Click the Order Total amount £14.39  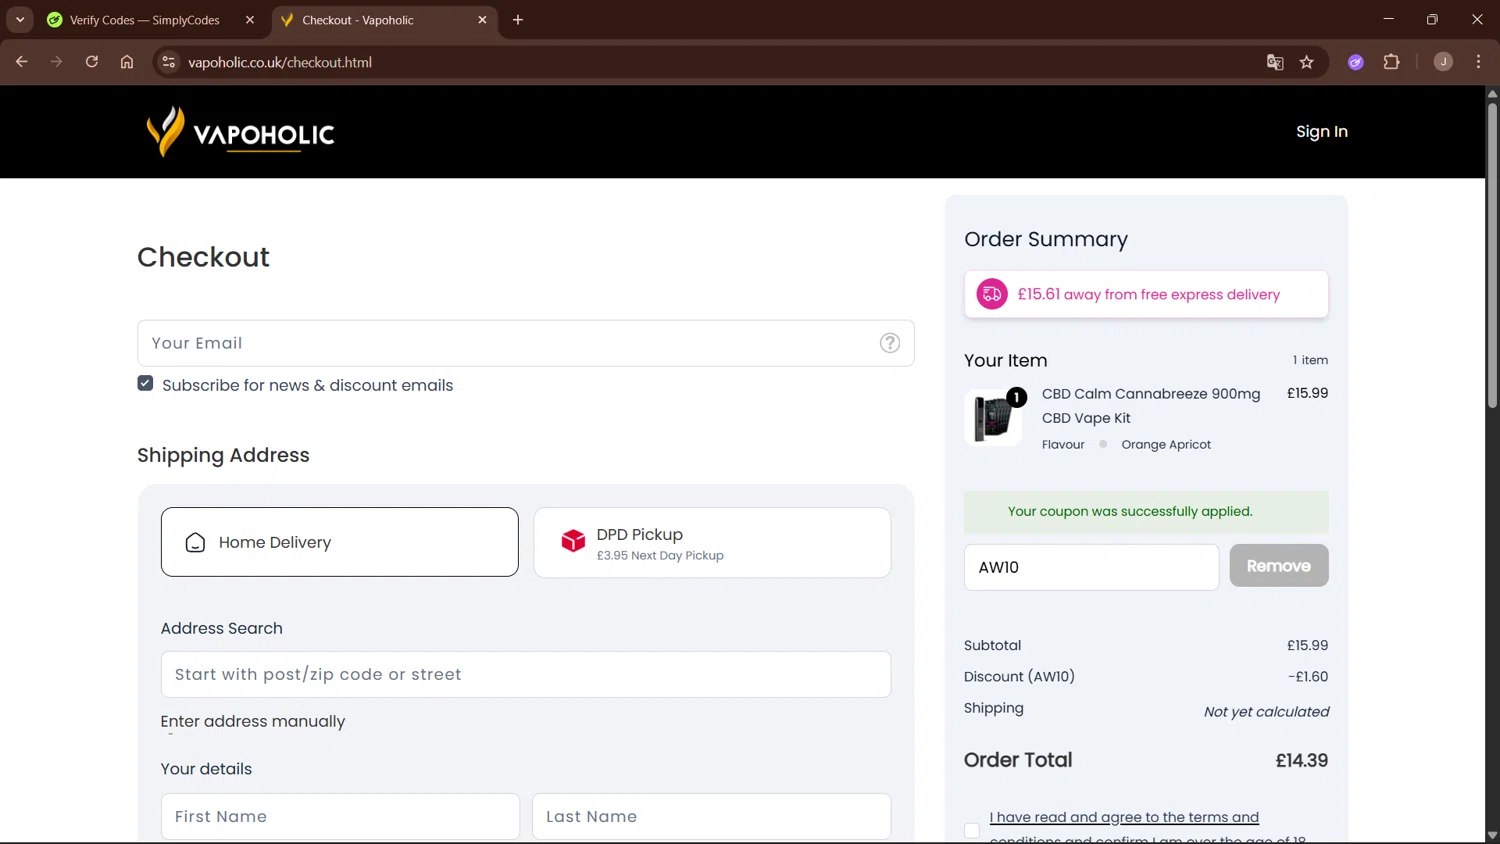point(1302,760)
